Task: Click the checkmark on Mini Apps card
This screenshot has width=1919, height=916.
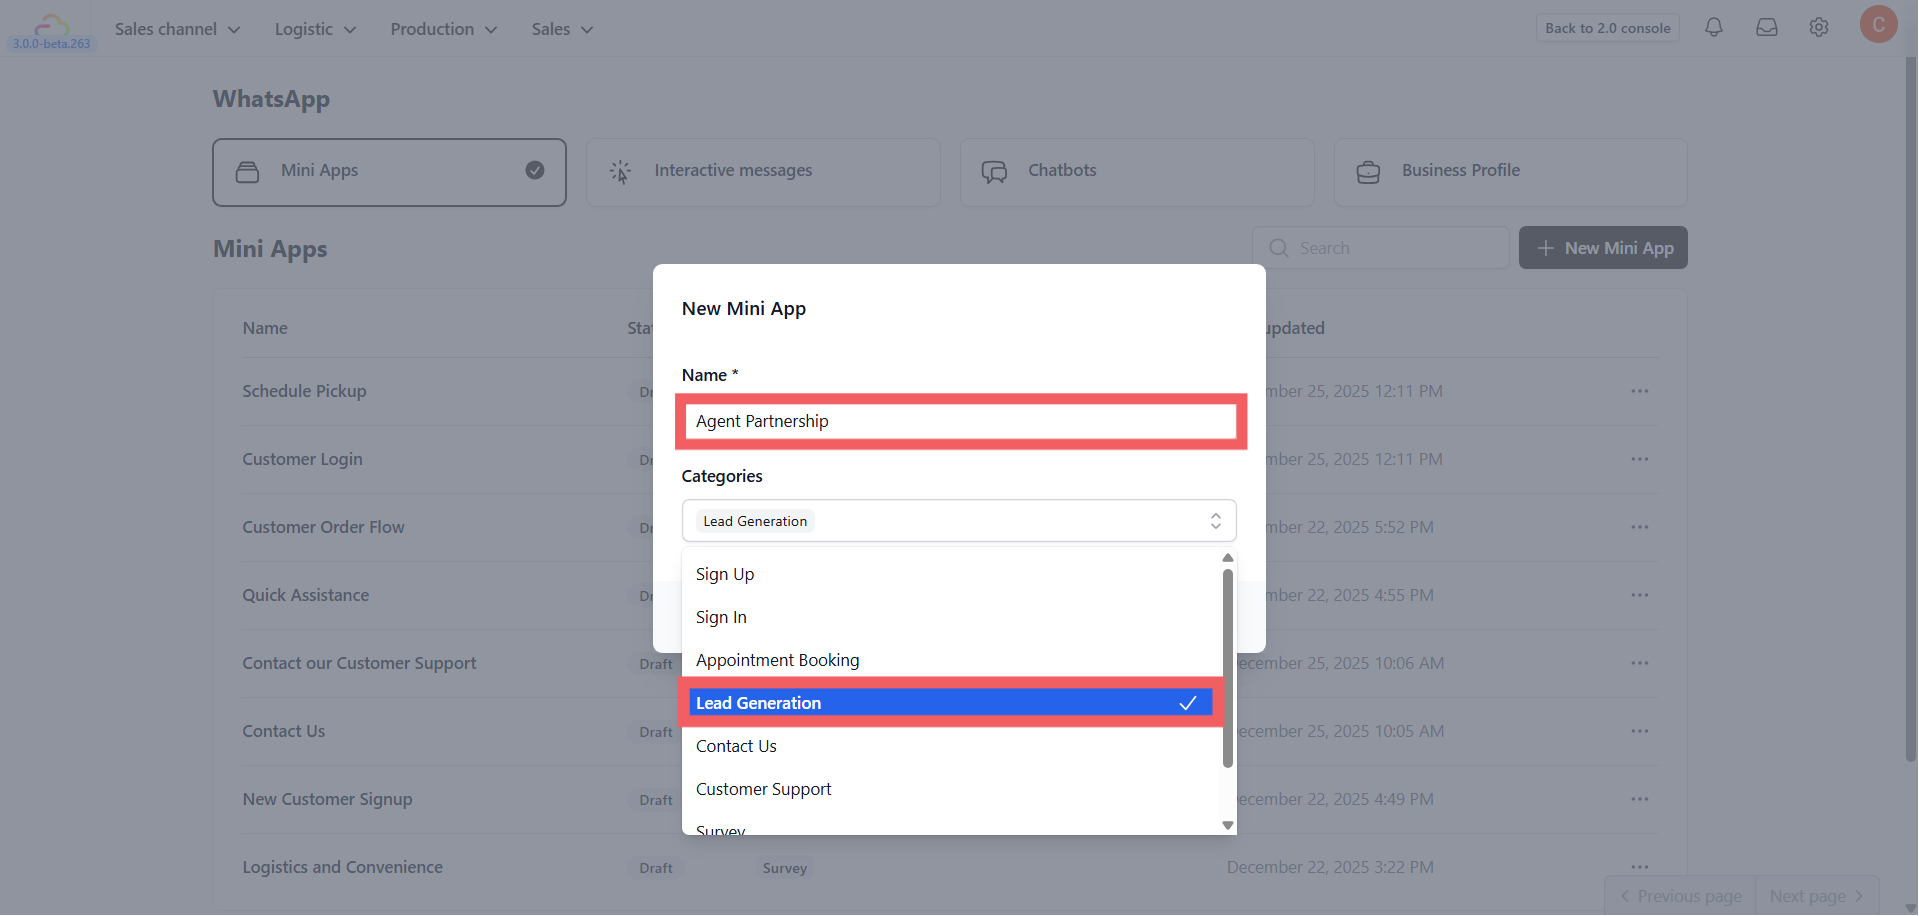Action: 535,170
